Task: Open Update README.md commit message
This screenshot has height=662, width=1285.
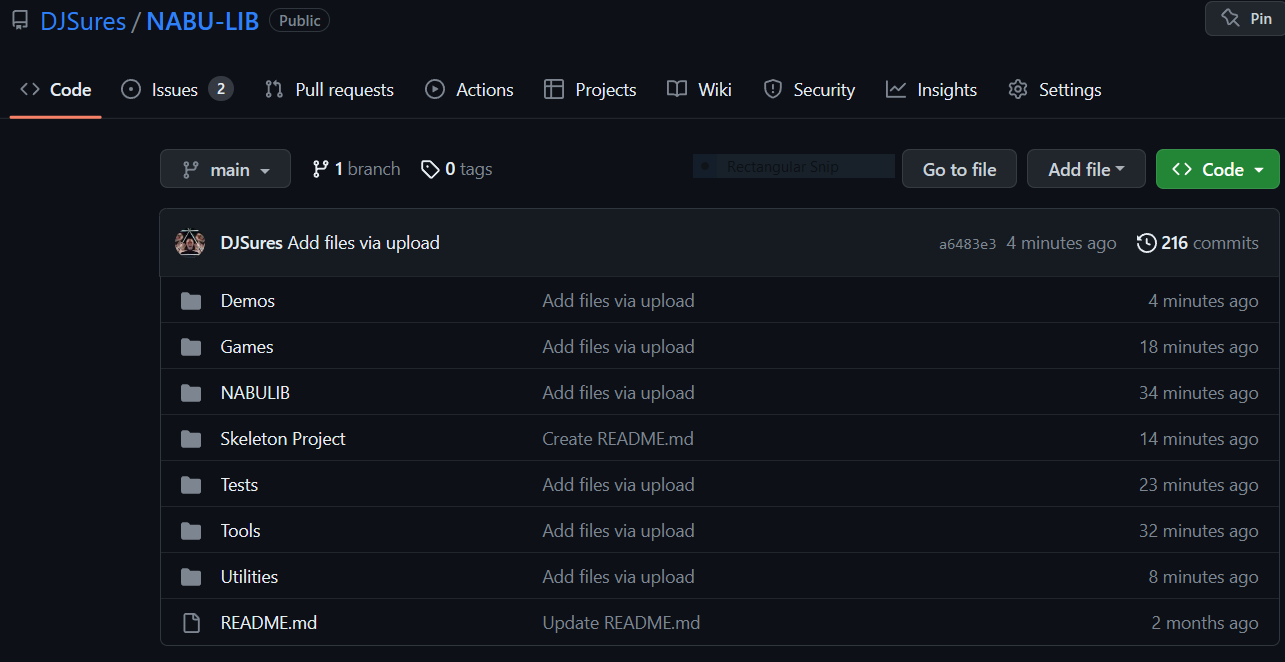Action: [x=621, y=623]
